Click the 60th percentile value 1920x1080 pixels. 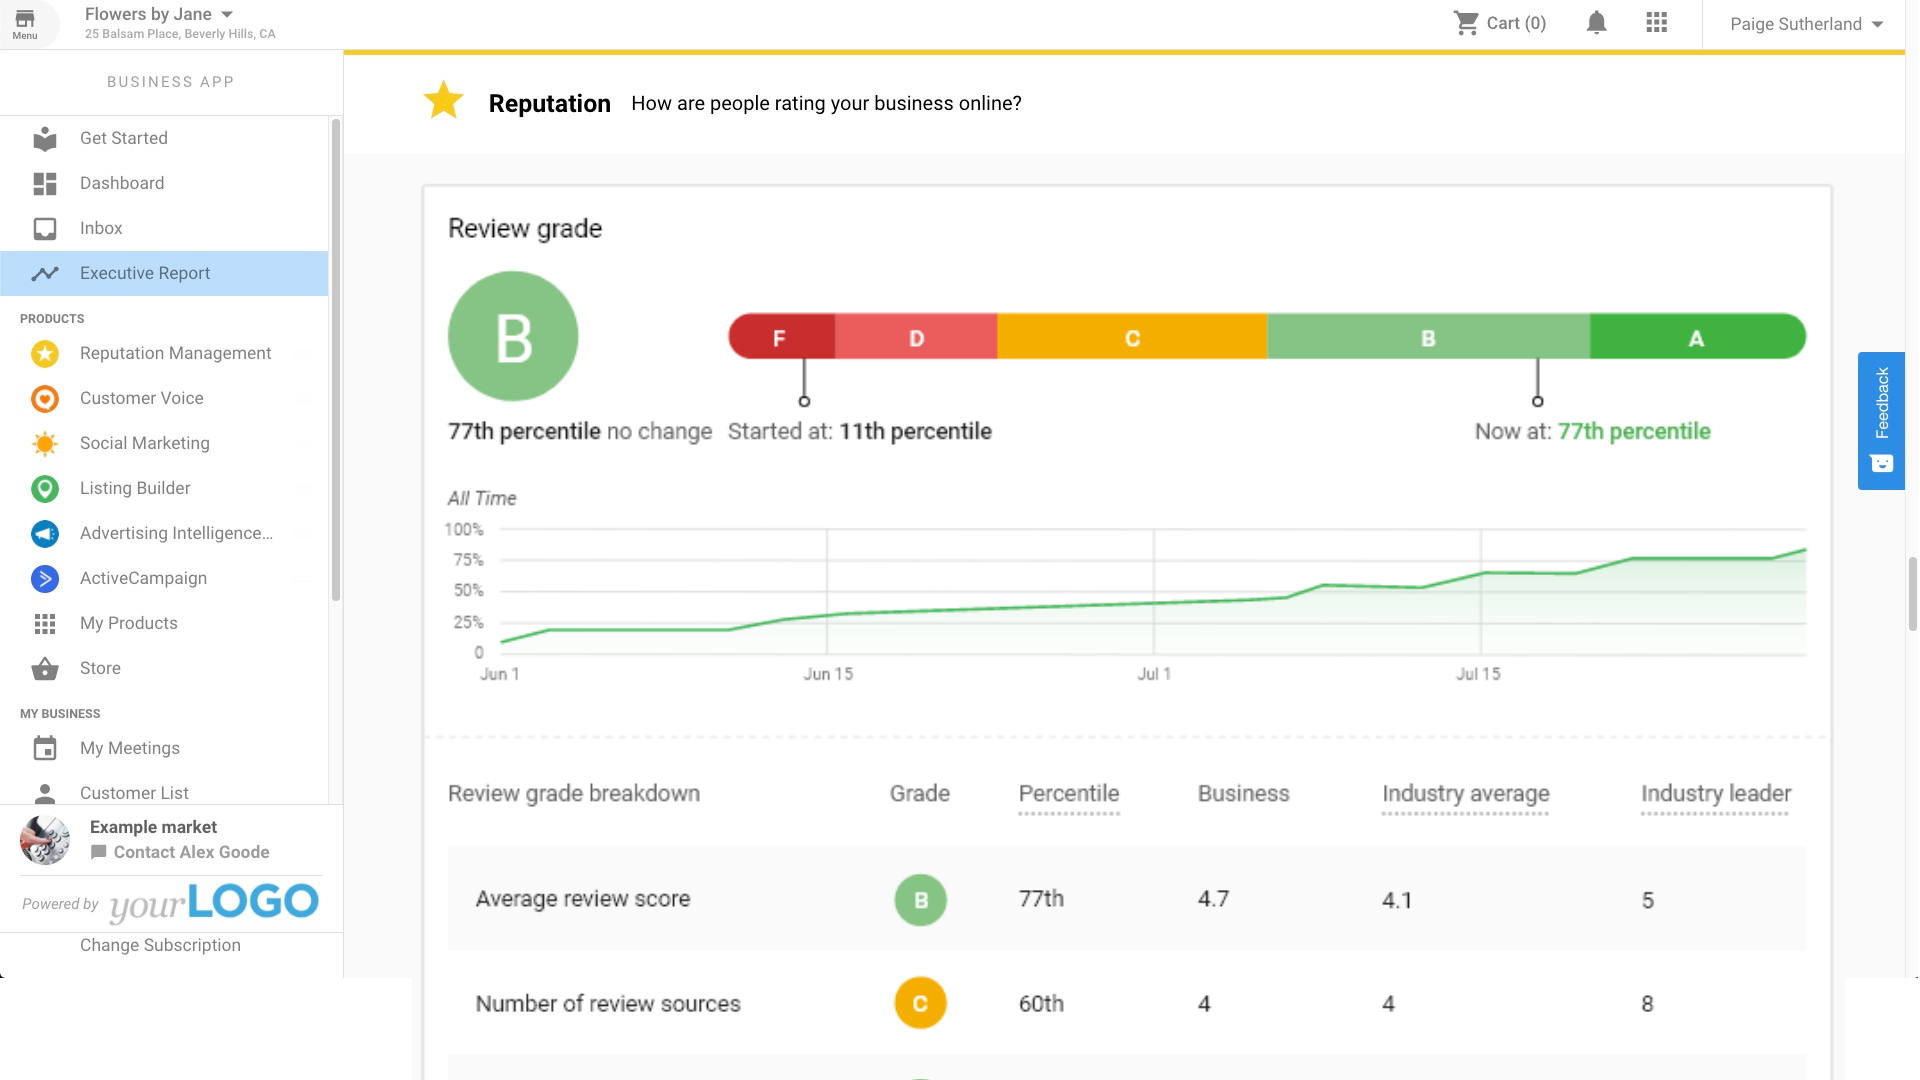[1041, 1004]
